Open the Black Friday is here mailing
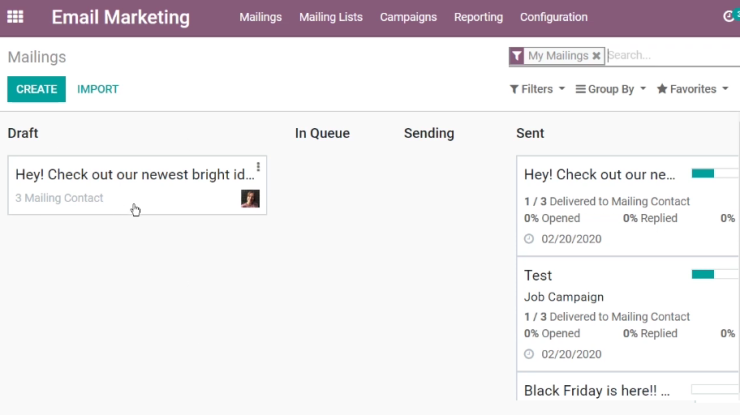 point(597,390)
